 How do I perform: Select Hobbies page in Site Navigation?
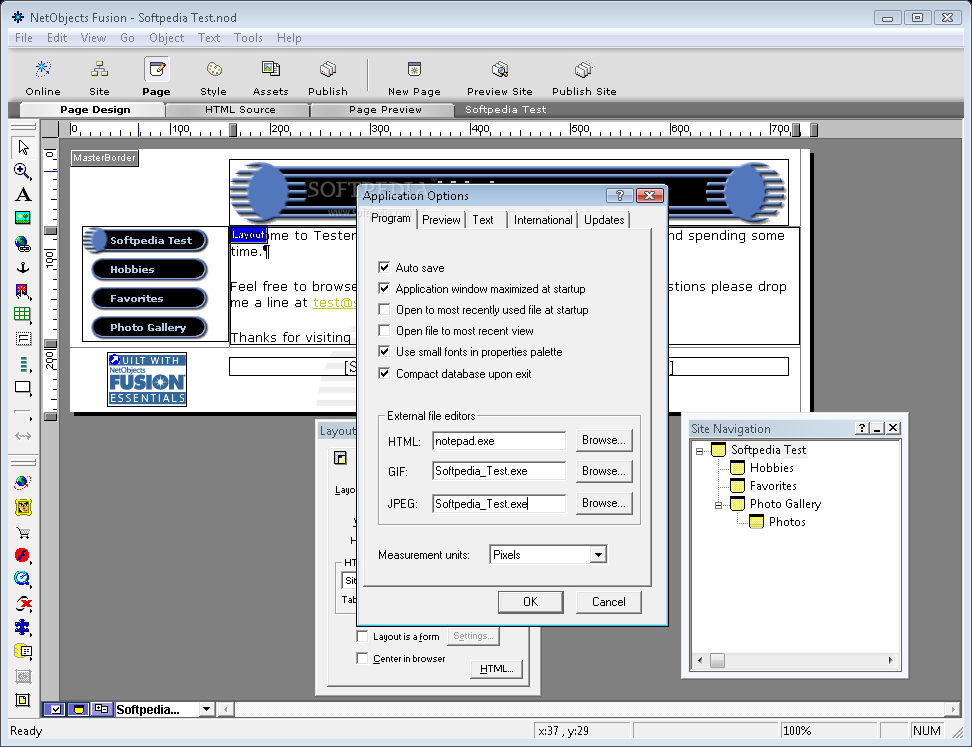click(x=771, y=468)
